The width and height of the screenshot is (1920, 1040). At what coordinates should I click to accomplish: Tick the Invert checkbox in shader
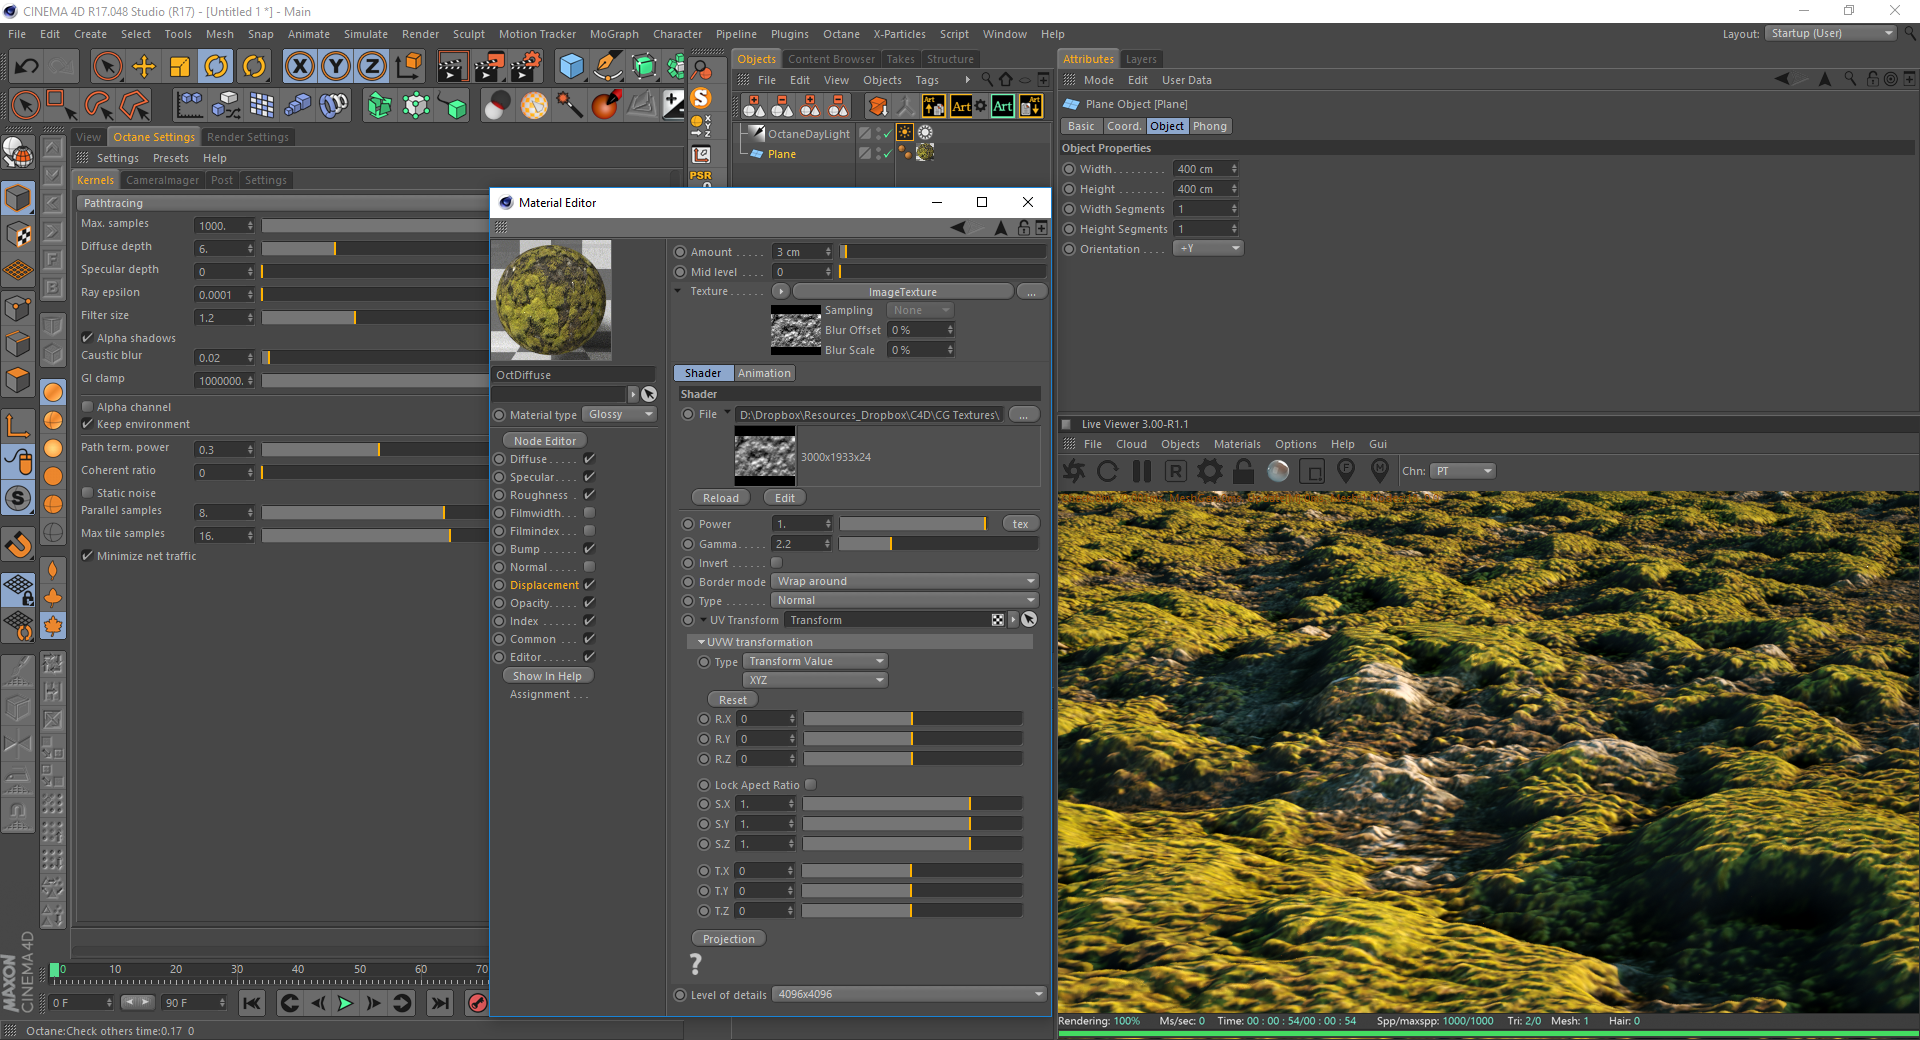tap(776, 563)
